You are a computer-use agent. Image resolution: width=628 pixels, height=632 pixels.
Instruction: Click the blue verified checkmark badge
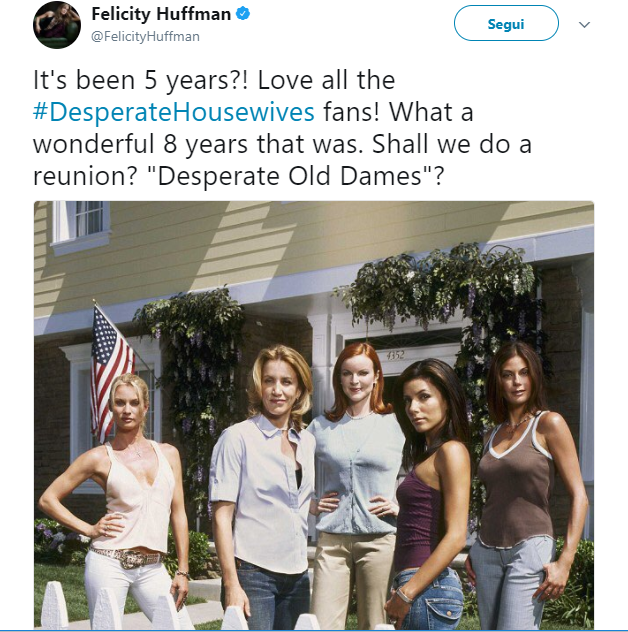click(x=243, y=14)
